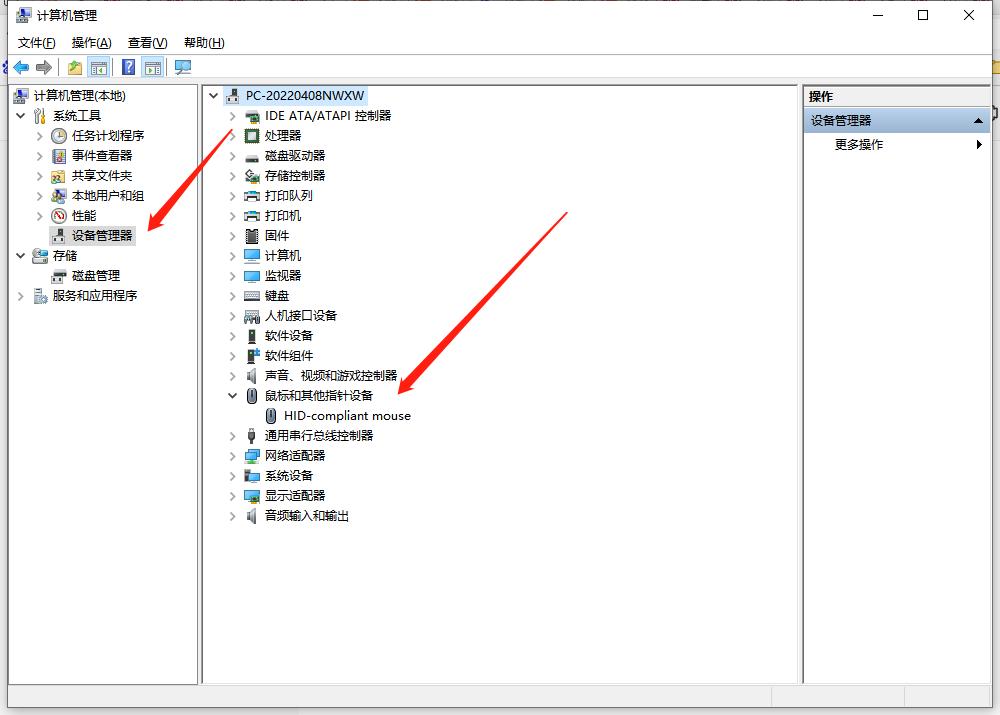This screenshot has height=715, width=1000.
Task: Select the 计算机 device category
Action: 283,256
